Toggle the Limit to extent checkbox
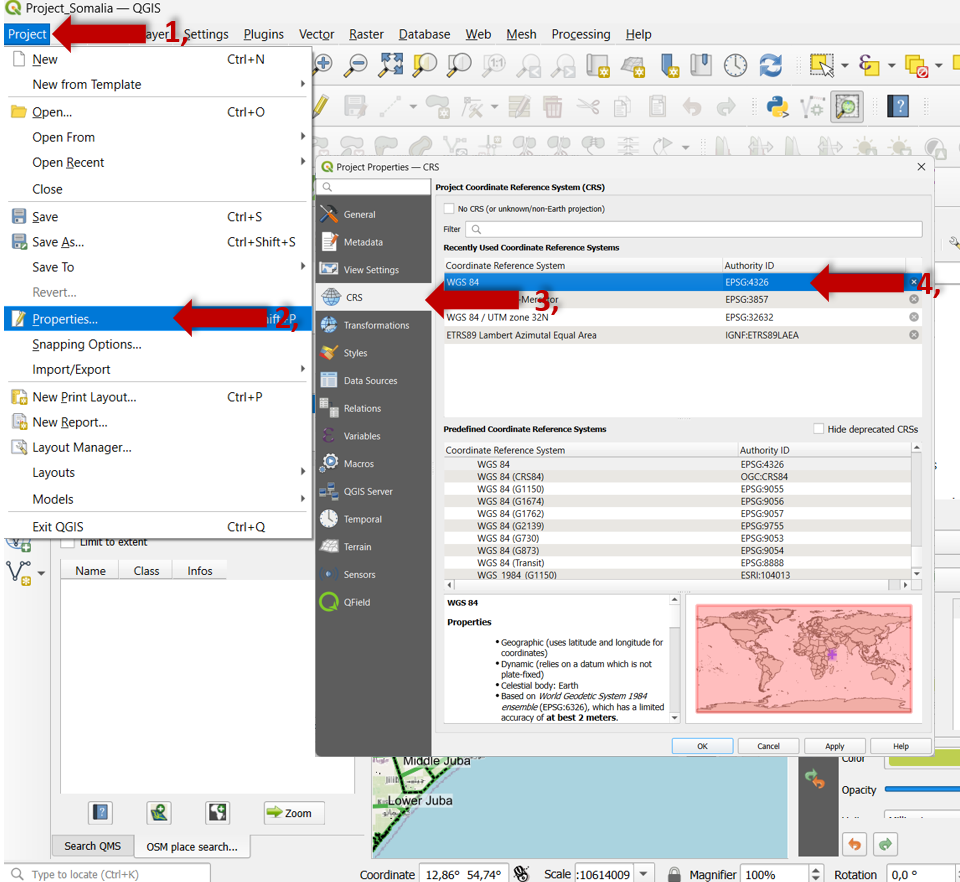The image size is (960, 882). point(68,542)
